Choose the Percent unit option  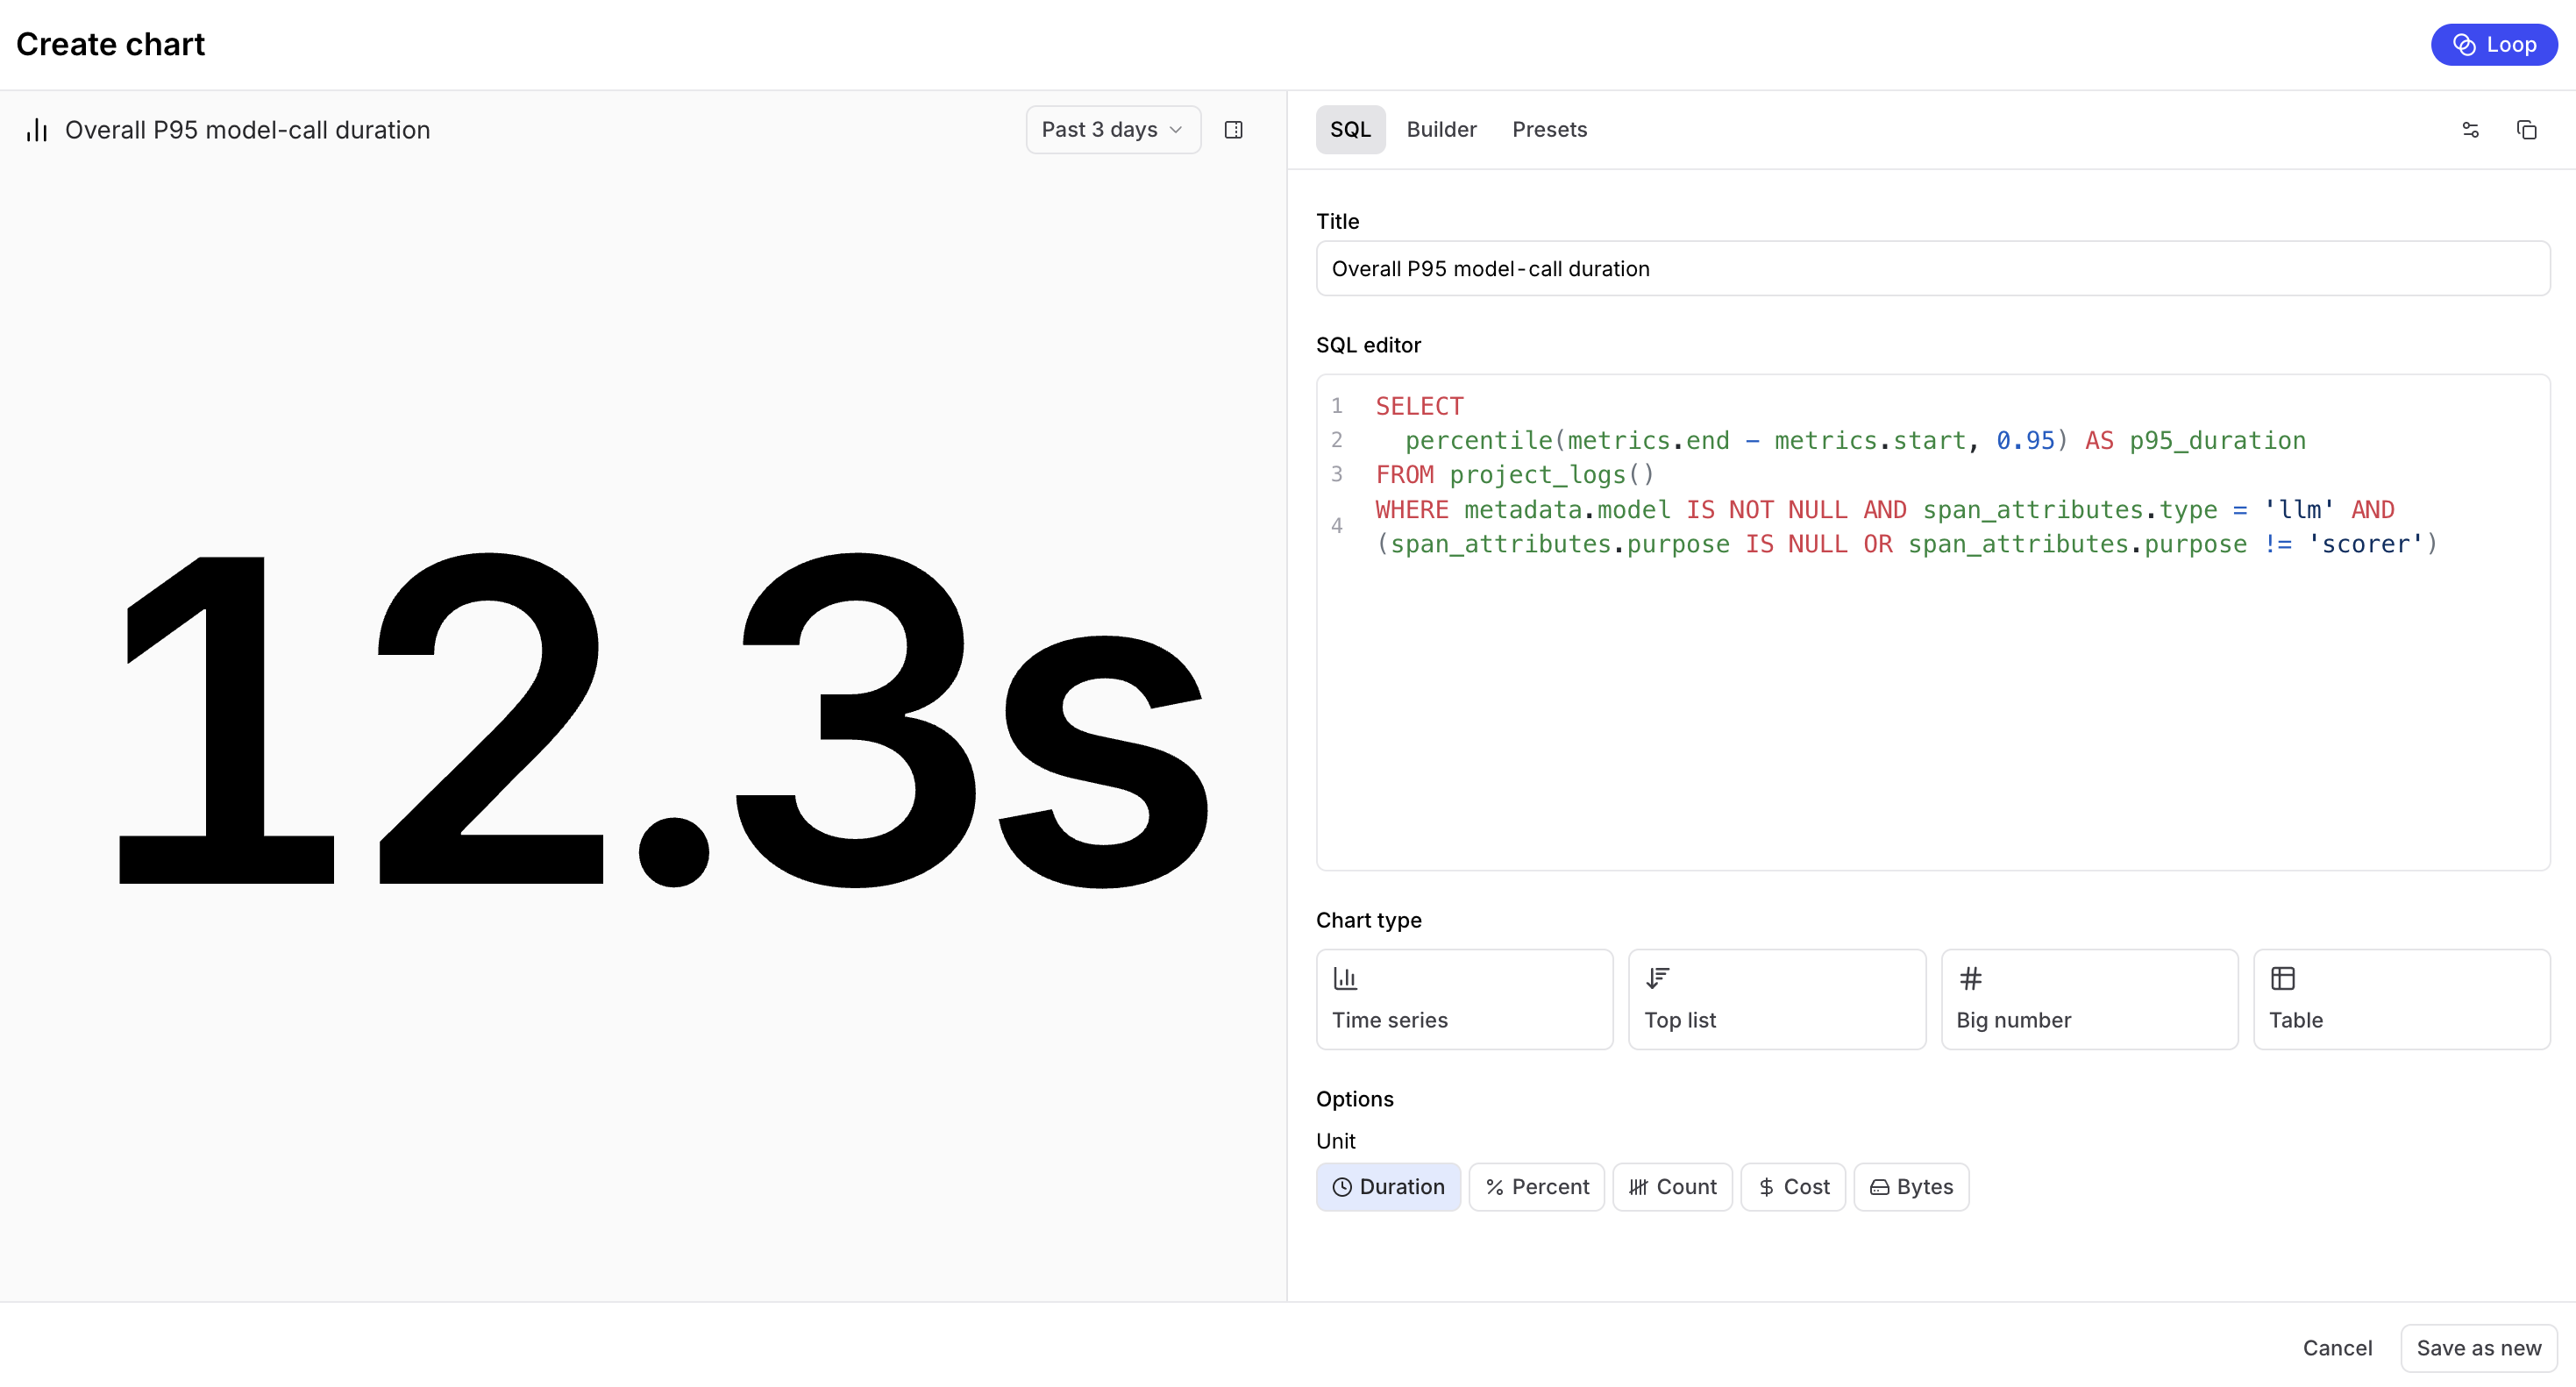point(1536,1187)
